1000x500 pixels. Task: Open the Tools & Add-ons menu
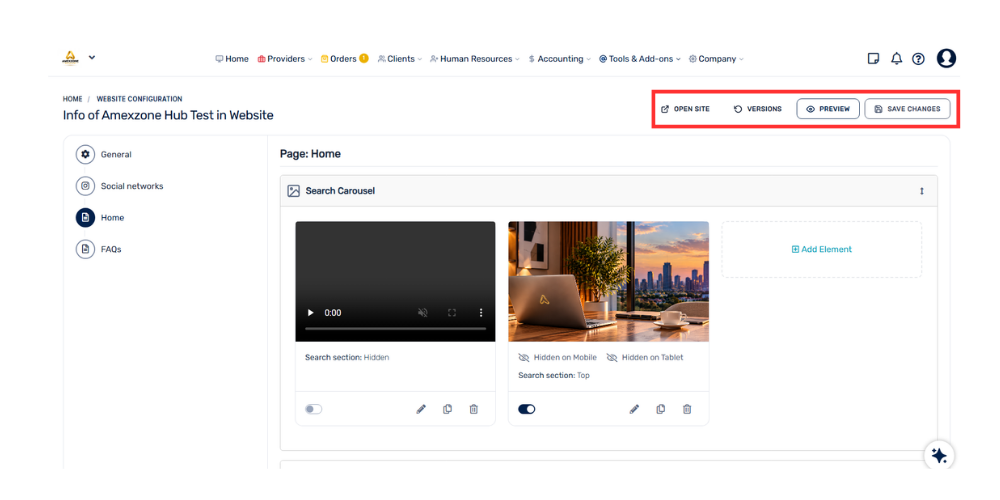[x=640, y=59]
